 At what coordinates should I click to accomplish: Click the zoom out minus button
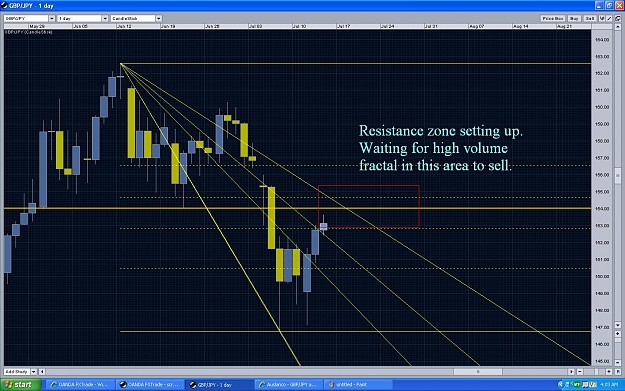(x=580, y=371)
